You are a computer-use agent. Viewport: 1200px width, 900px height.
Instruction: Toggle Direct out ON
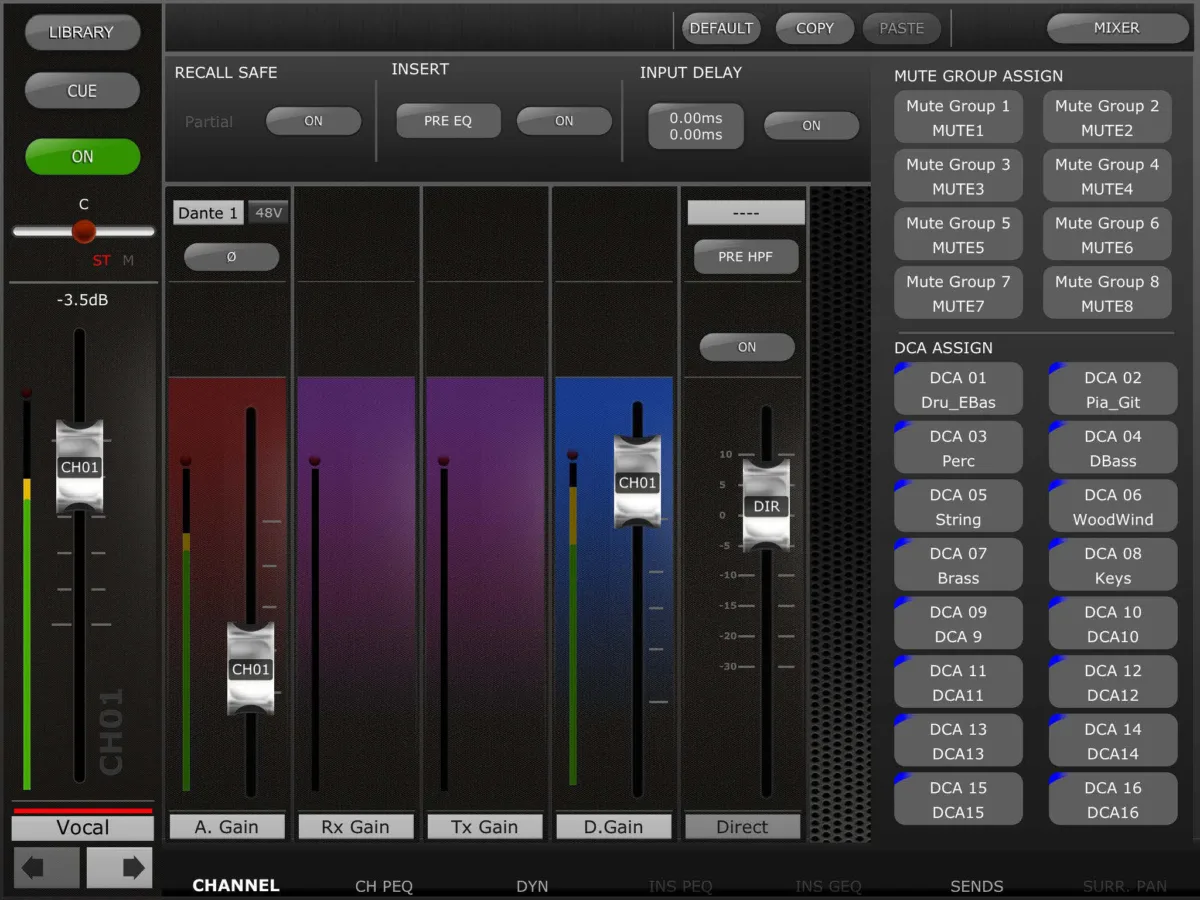coord(747,347)
